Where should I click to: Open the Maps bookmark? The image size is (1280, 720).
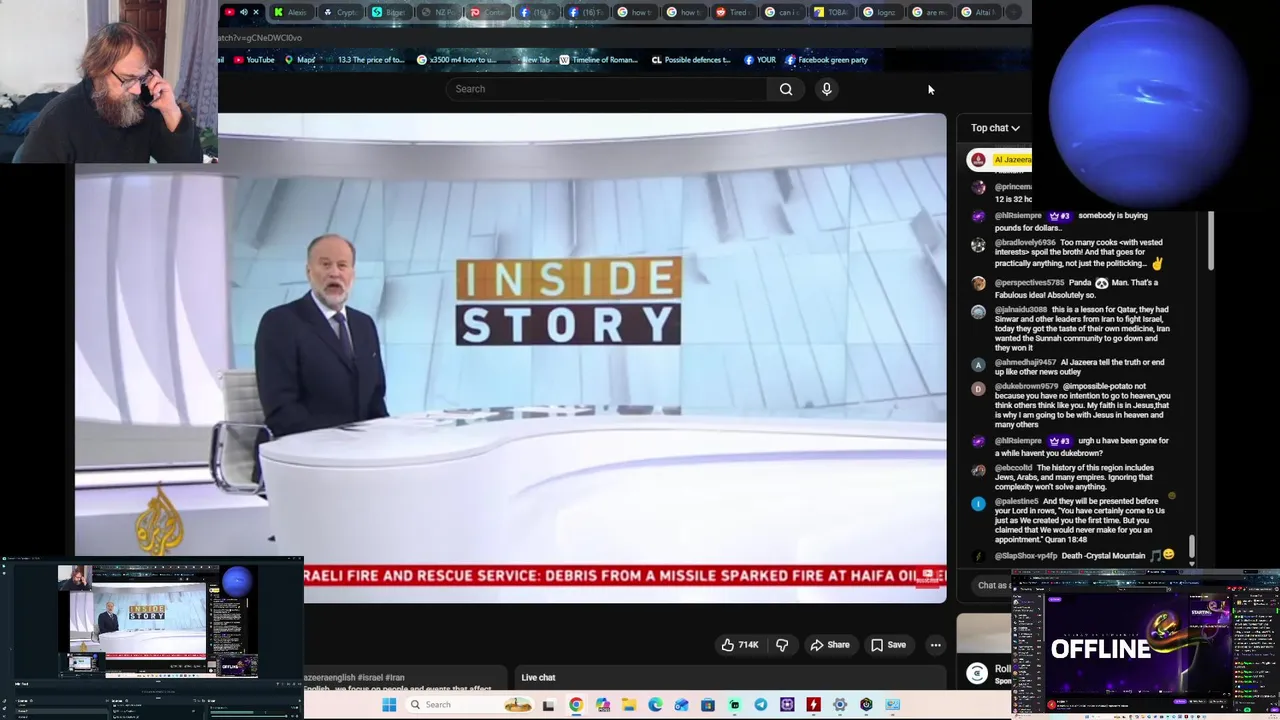pyautogui.click(x=299, y=60)
